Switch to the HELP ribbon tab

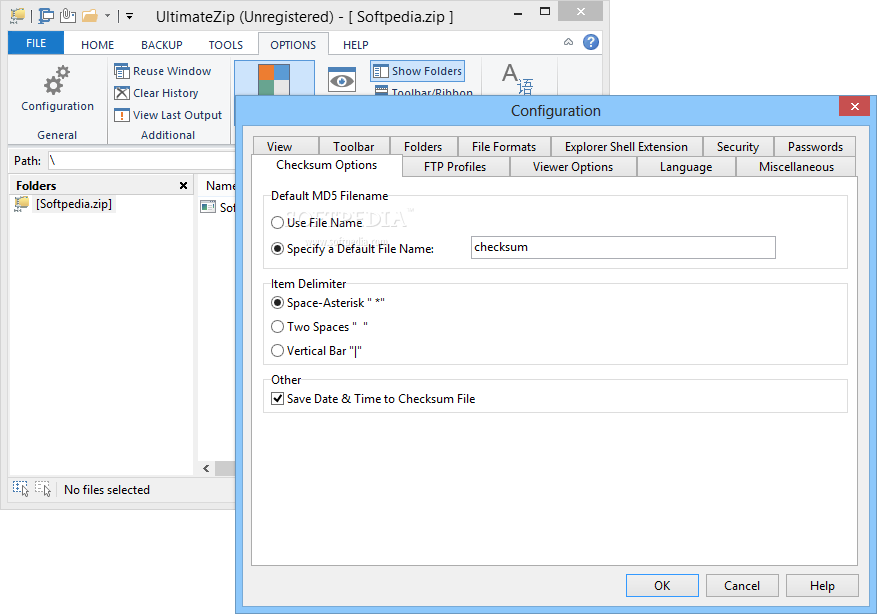tap(356, 45)
